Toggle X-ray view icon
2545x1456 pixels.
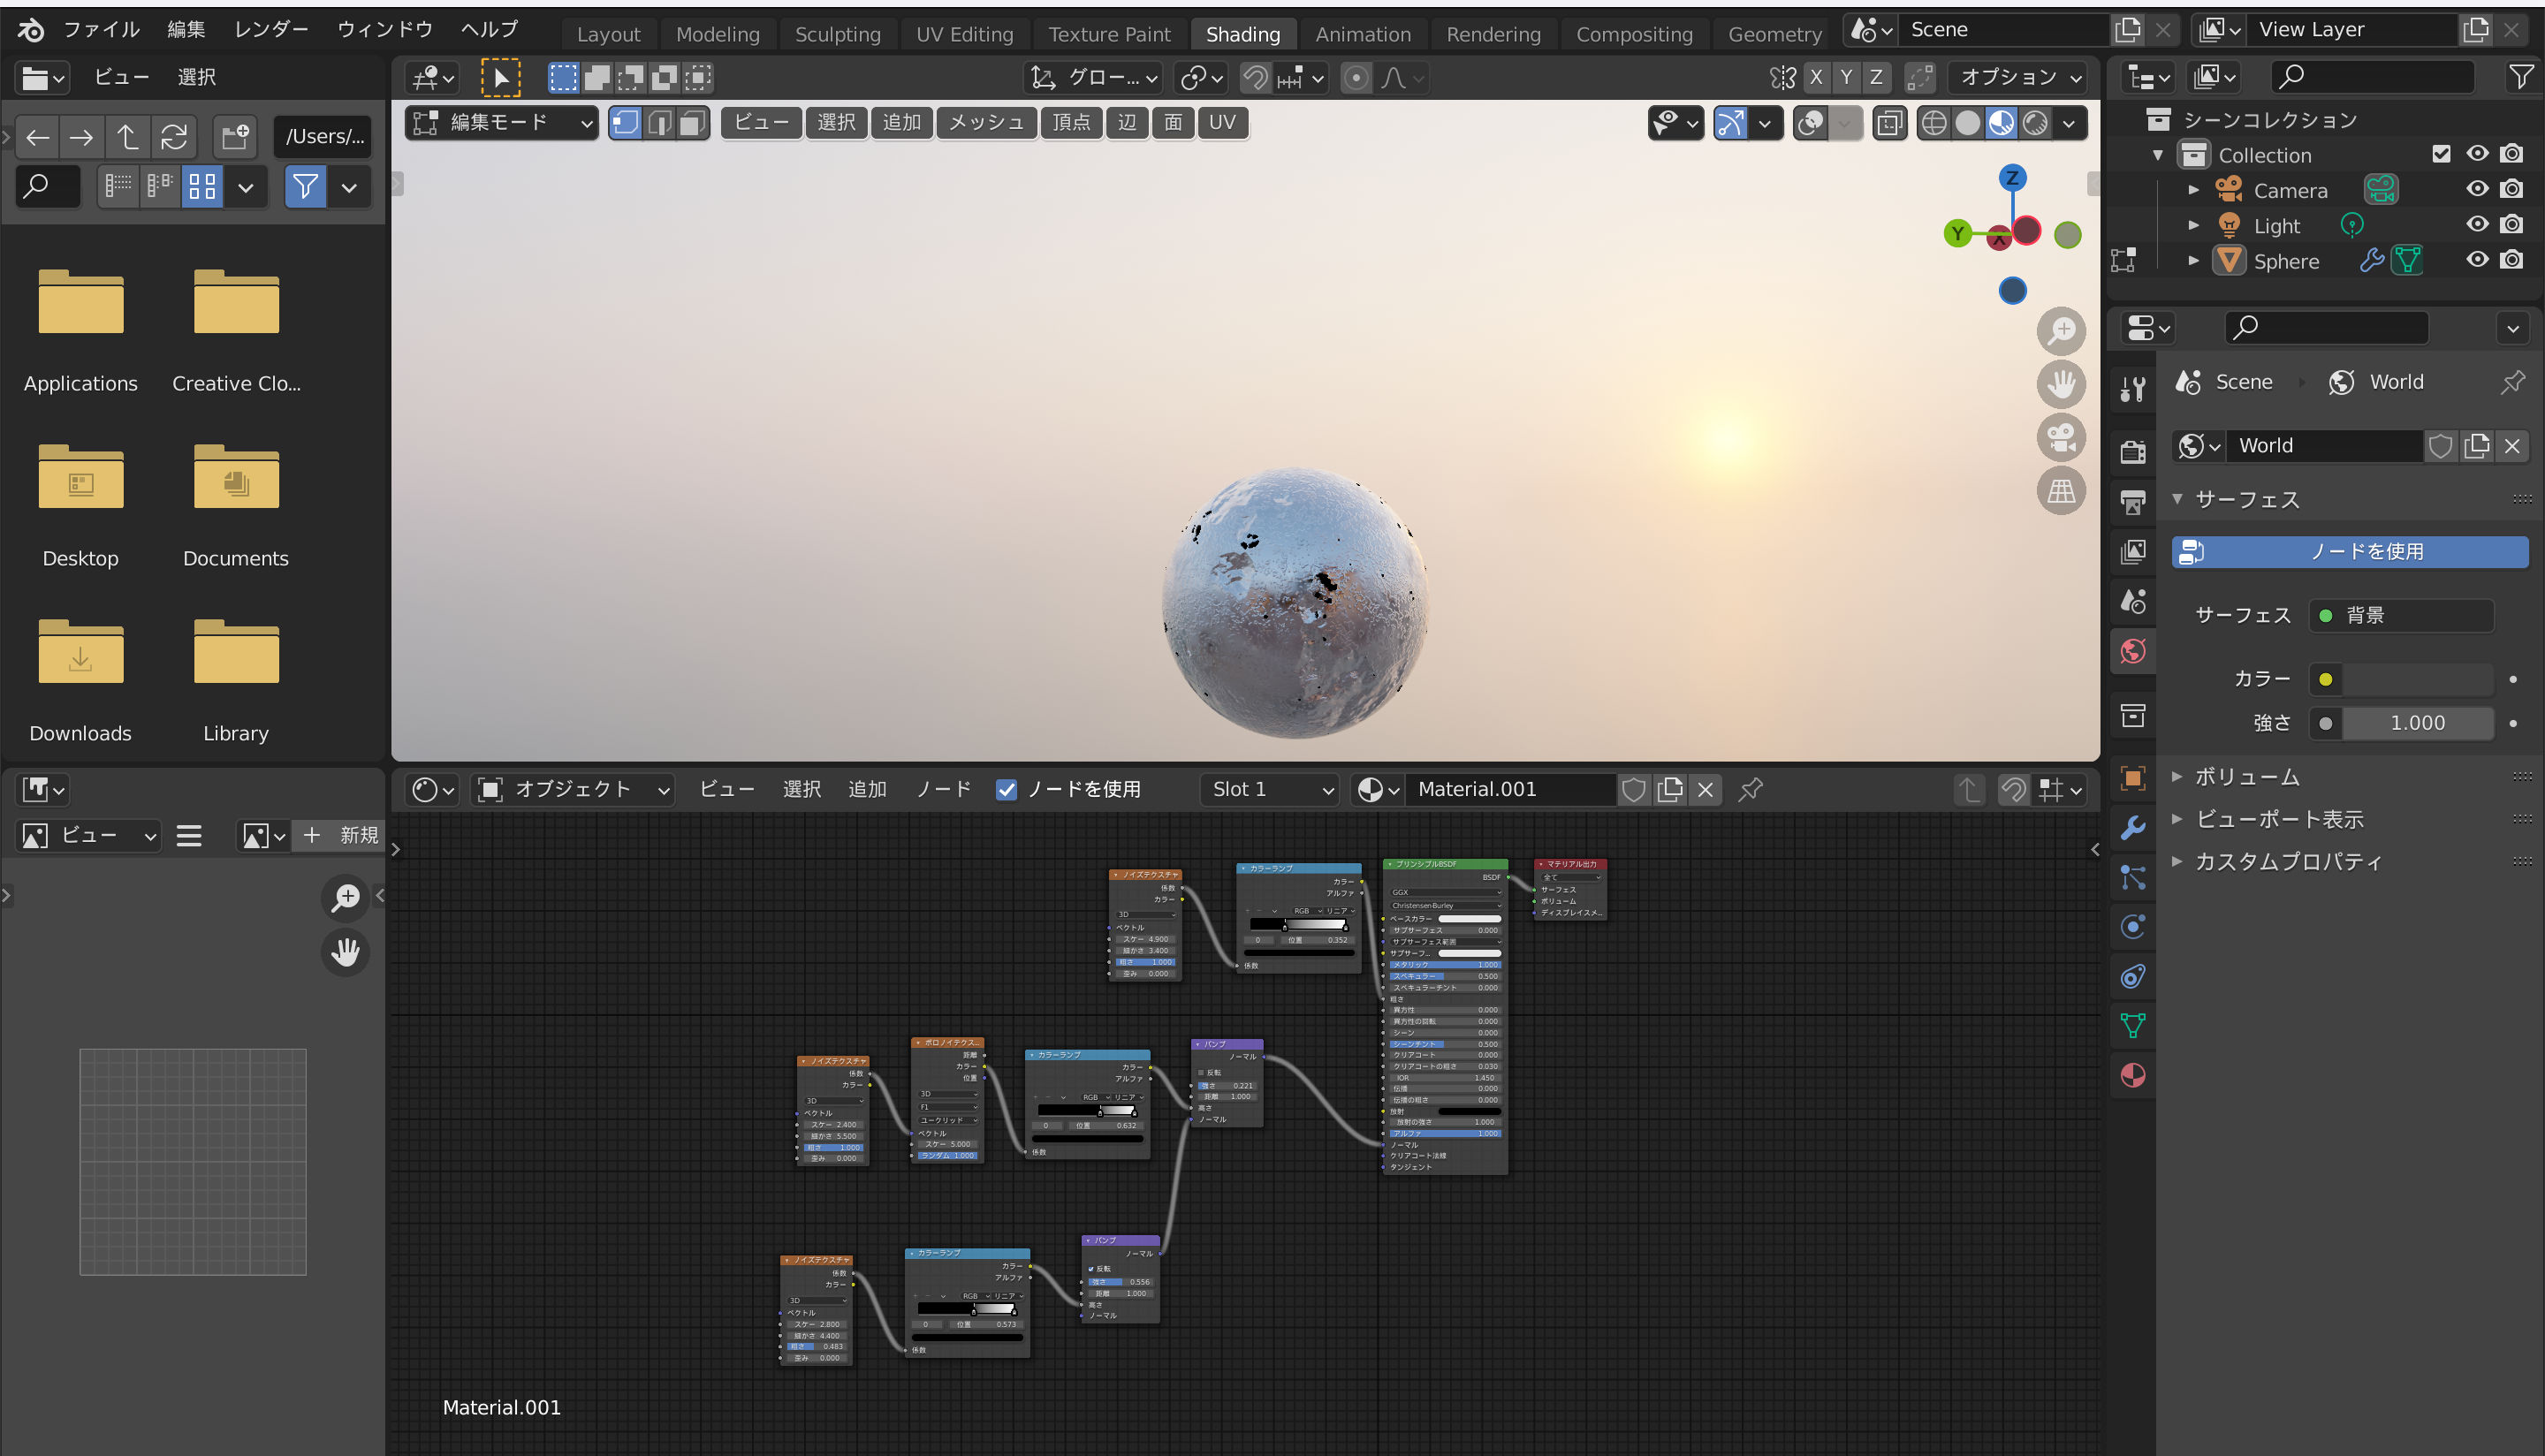tap(1889, 123)
